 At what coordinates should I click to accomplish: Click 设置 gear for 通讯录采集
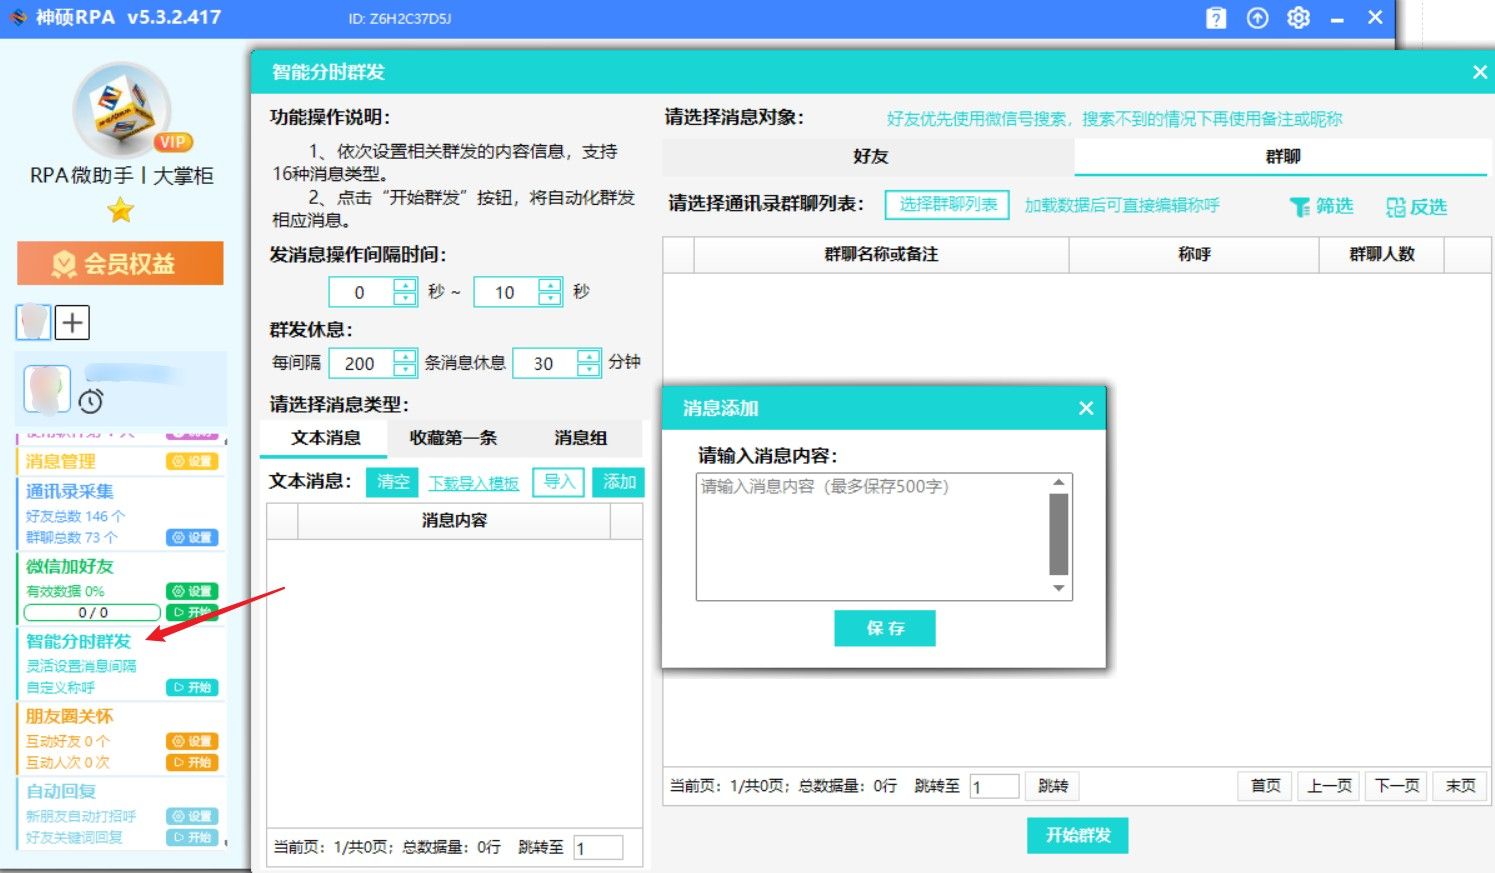[192, 537]
